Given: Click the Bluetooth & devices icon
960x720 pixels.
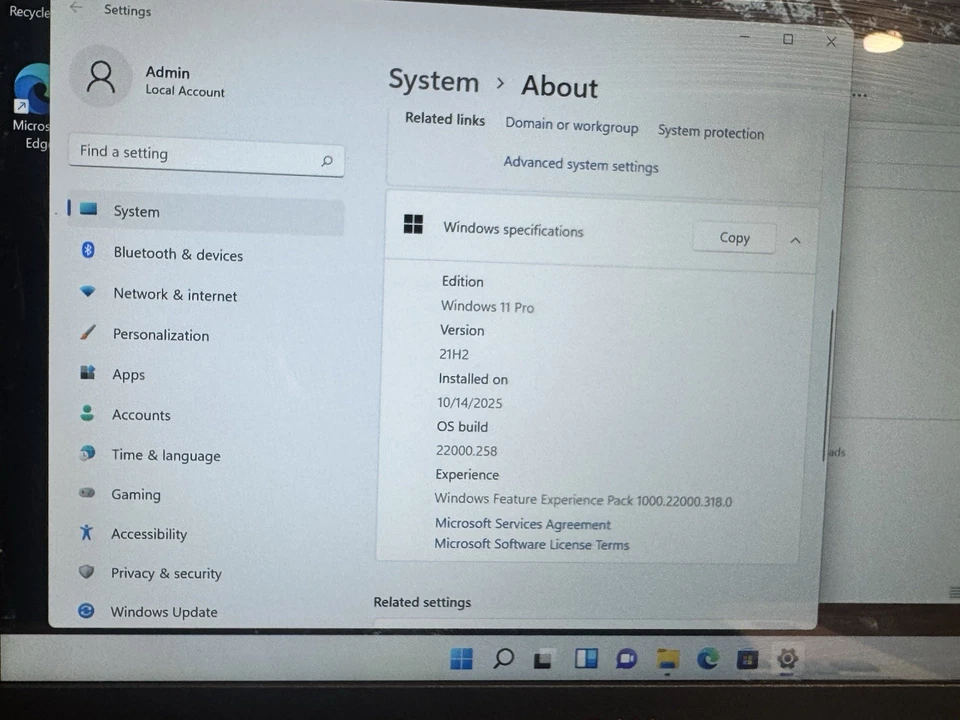Looking at the screenshot, I should (88, 250).
